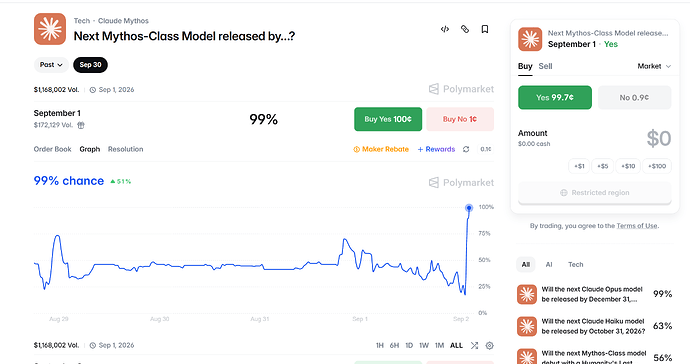The image size is (690, 364).
Task: Copy market link with chain icon
Action: [465, 29]
